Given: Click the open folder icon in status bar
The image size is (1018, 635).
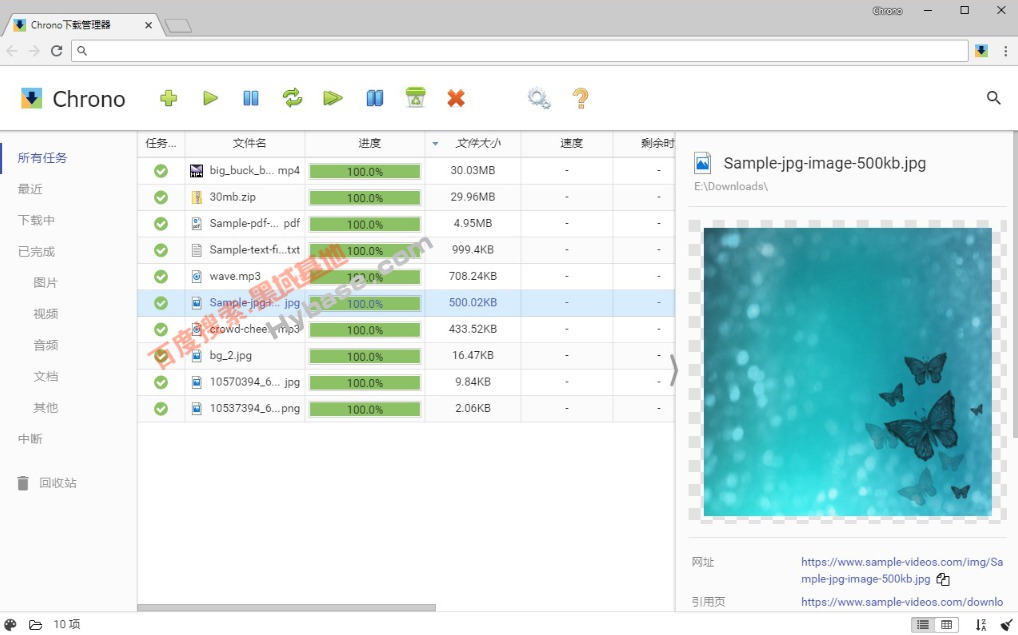Looking at the screenshot, I should pos(36,625).
